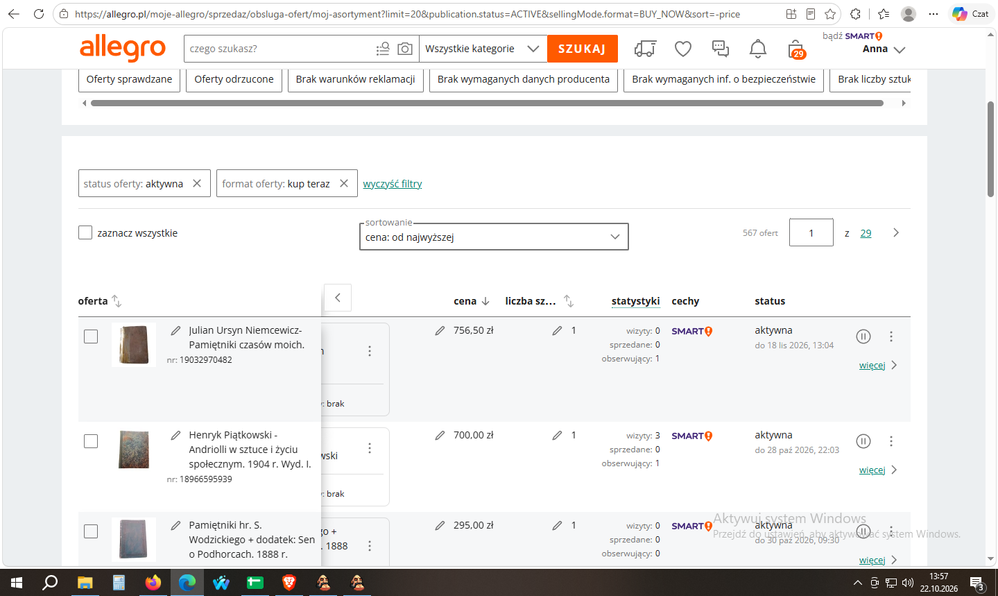Focus the 'czego szukasz?' search field
The image size is (998, 596).
click(x=280, y=49)
